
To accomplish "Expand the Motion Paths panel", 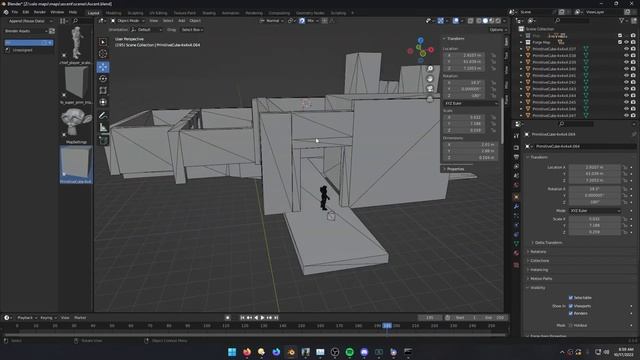I will click(540, 279).
